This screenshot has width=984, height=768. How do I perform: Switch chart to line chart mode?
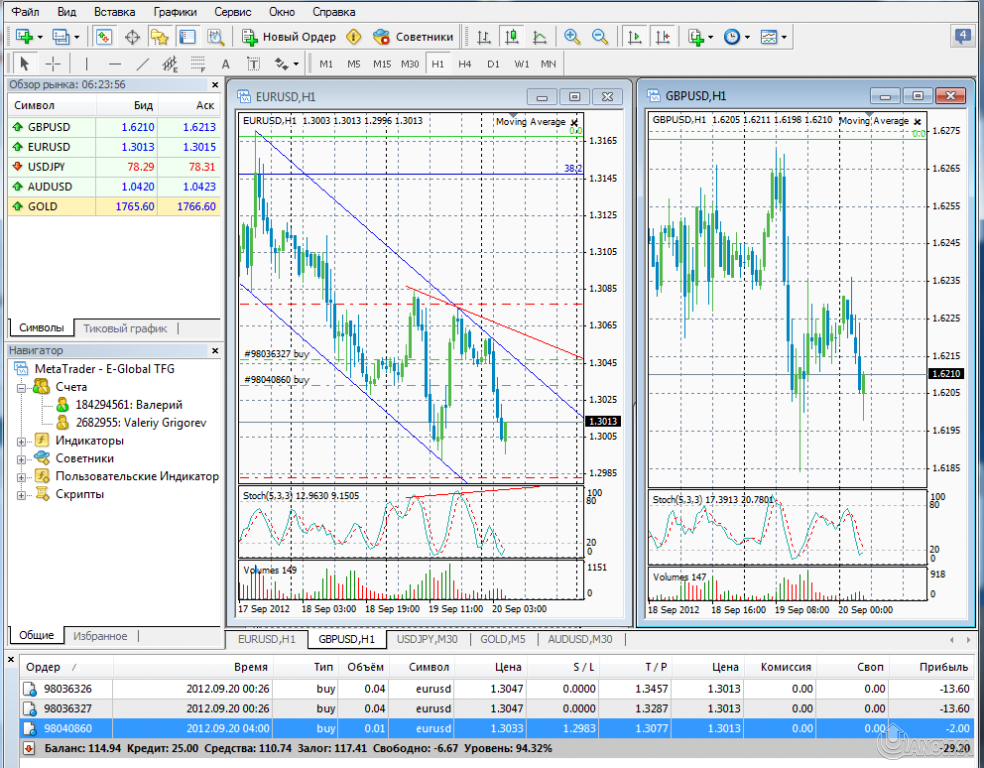pos(538,38)
